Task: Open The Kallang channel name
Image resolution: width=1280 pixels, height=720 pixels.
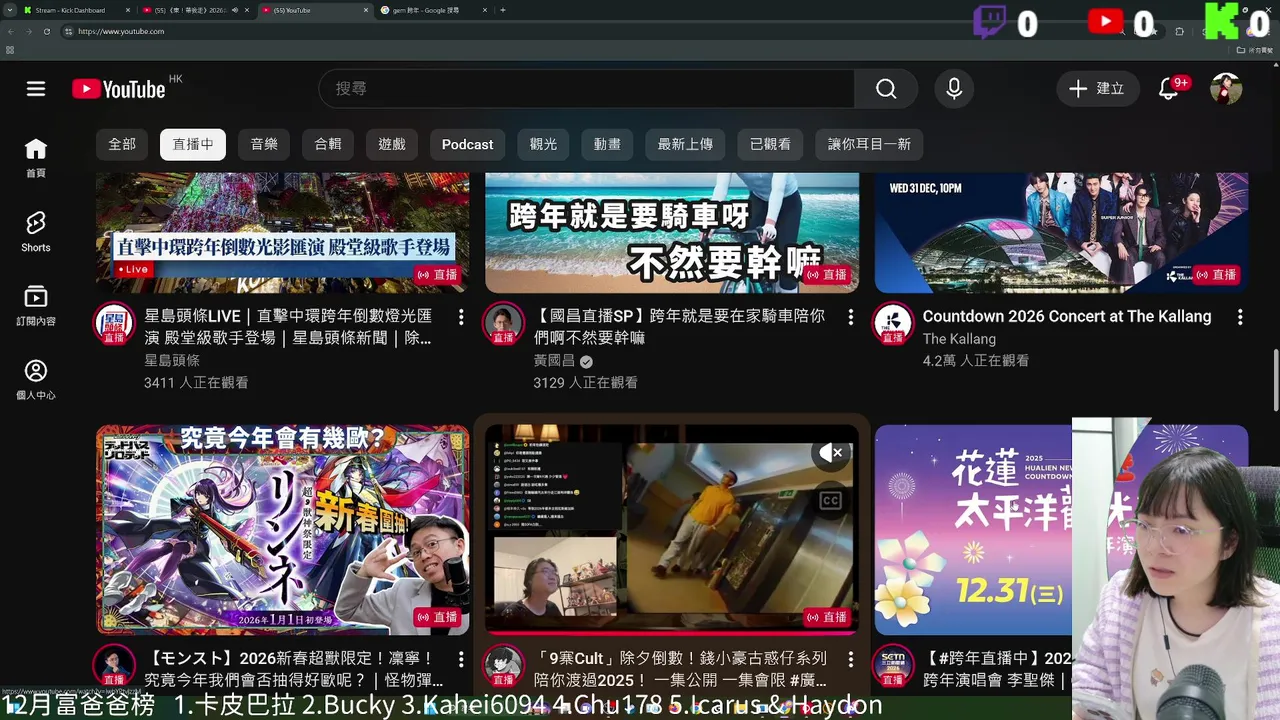Action: (959, 339)
